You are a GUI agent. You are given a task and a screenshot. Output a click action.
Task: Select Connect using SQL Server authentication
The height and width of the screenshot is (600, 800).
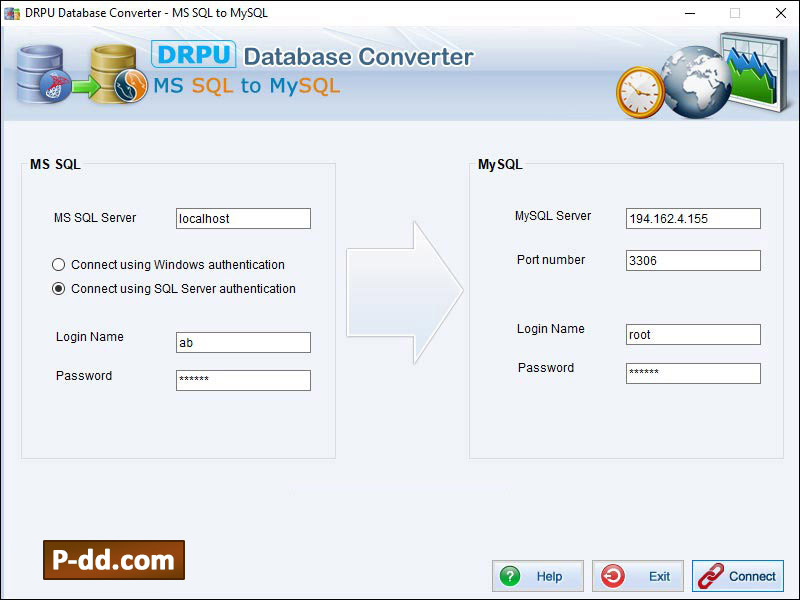click(x=60, y=289)
